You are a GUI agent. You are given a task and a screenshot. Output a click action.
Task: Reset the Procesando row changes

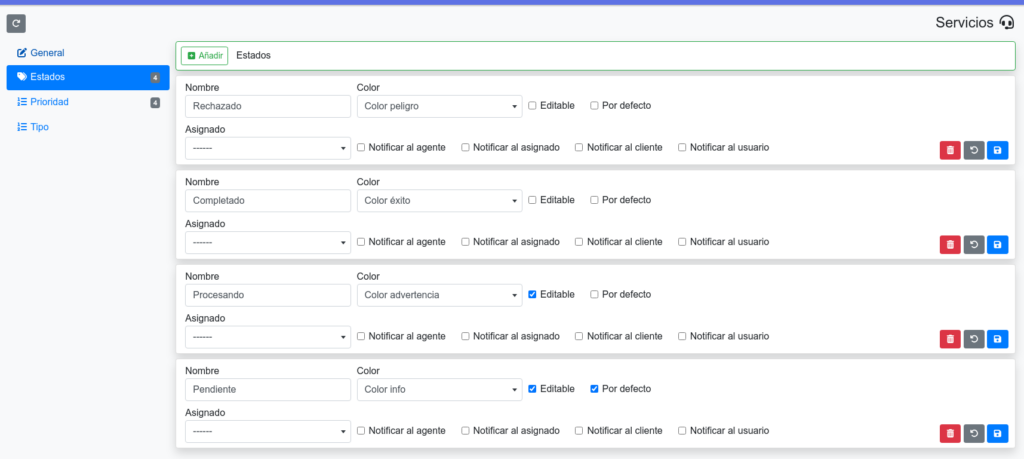974,339
